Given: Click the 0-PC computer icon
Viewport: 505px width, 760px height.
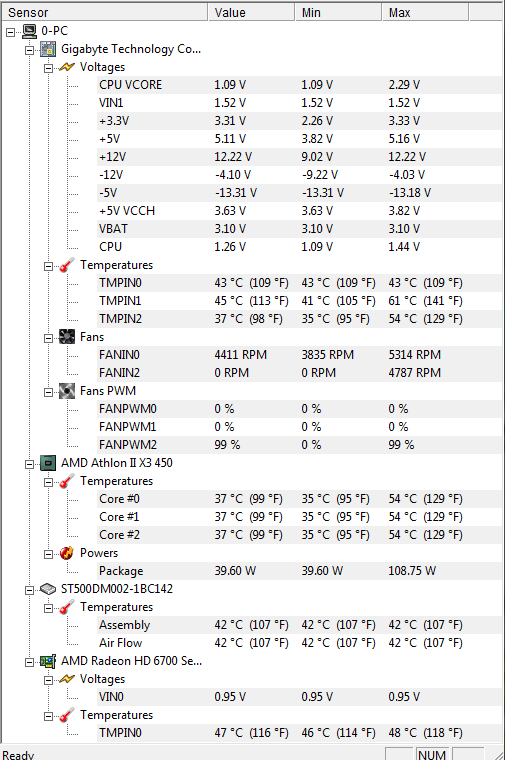Looking at the screenshot, I should coord(30,31).
